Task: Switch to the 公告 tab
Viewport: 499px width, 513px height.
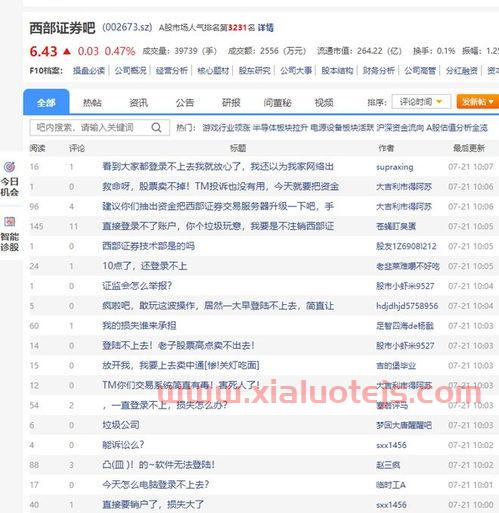Action: 185,103
